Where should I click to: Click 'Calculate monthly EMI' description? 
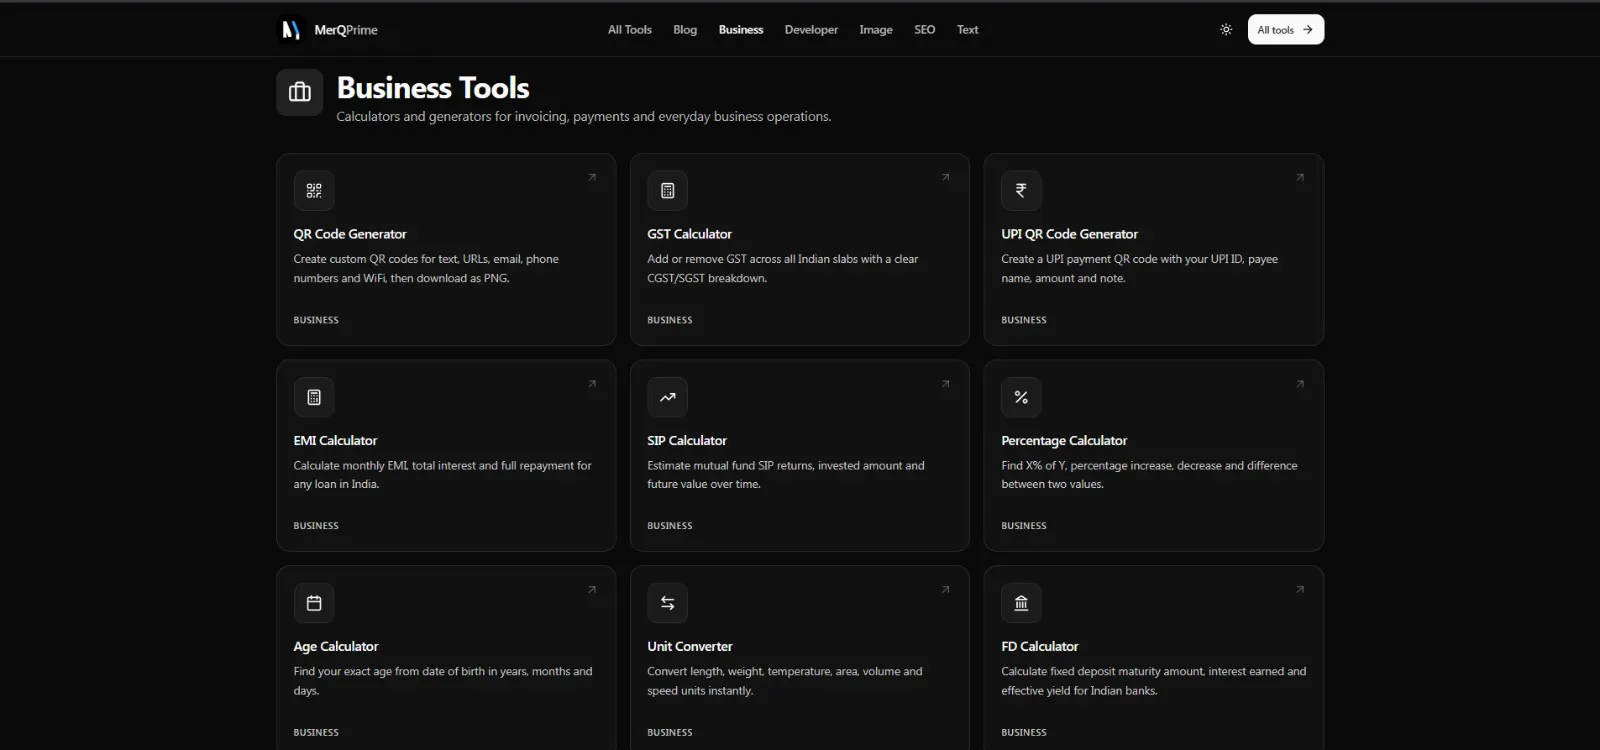442,474
